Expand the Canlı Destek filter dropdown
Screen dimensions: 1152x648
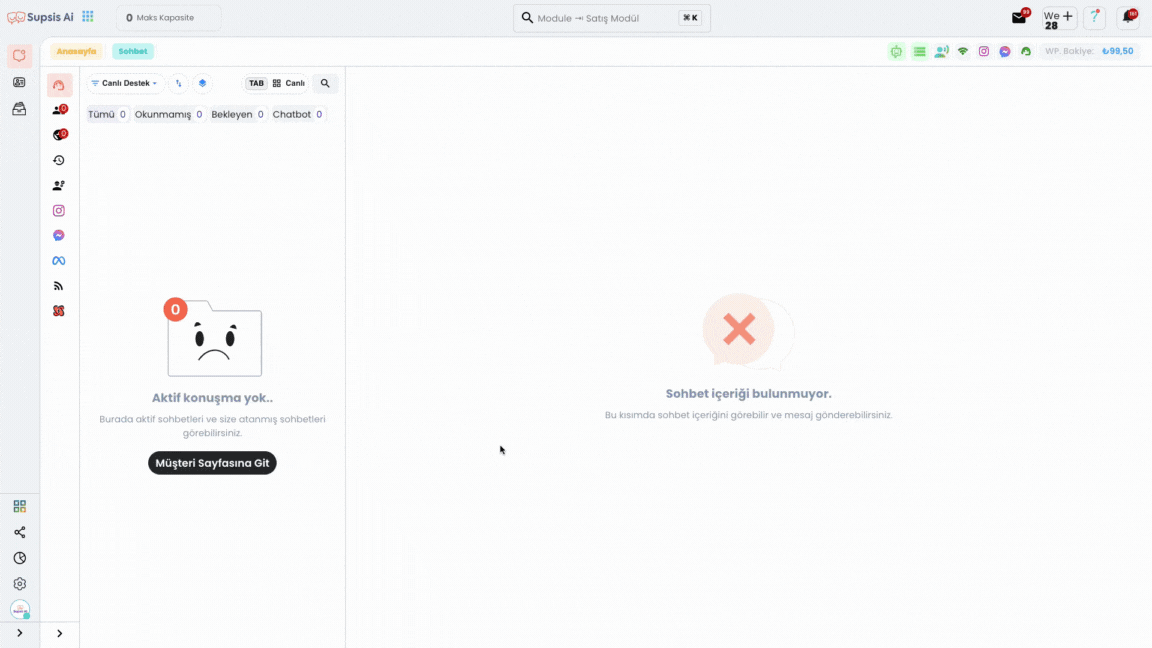pos(124,83)
